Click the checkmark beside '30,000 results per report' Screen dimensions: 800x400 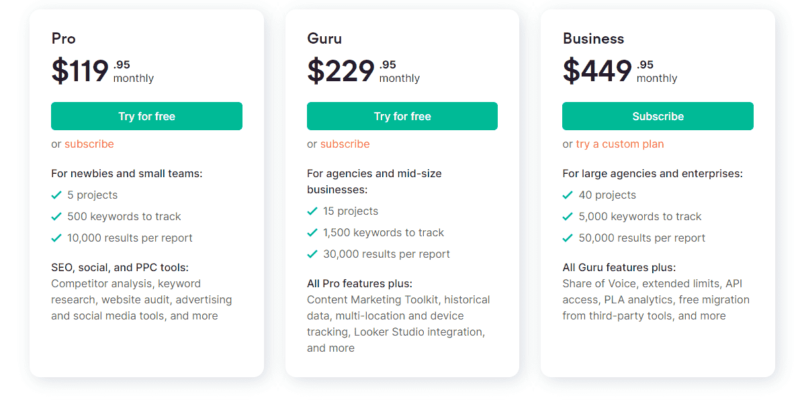[x=312, y=254]
